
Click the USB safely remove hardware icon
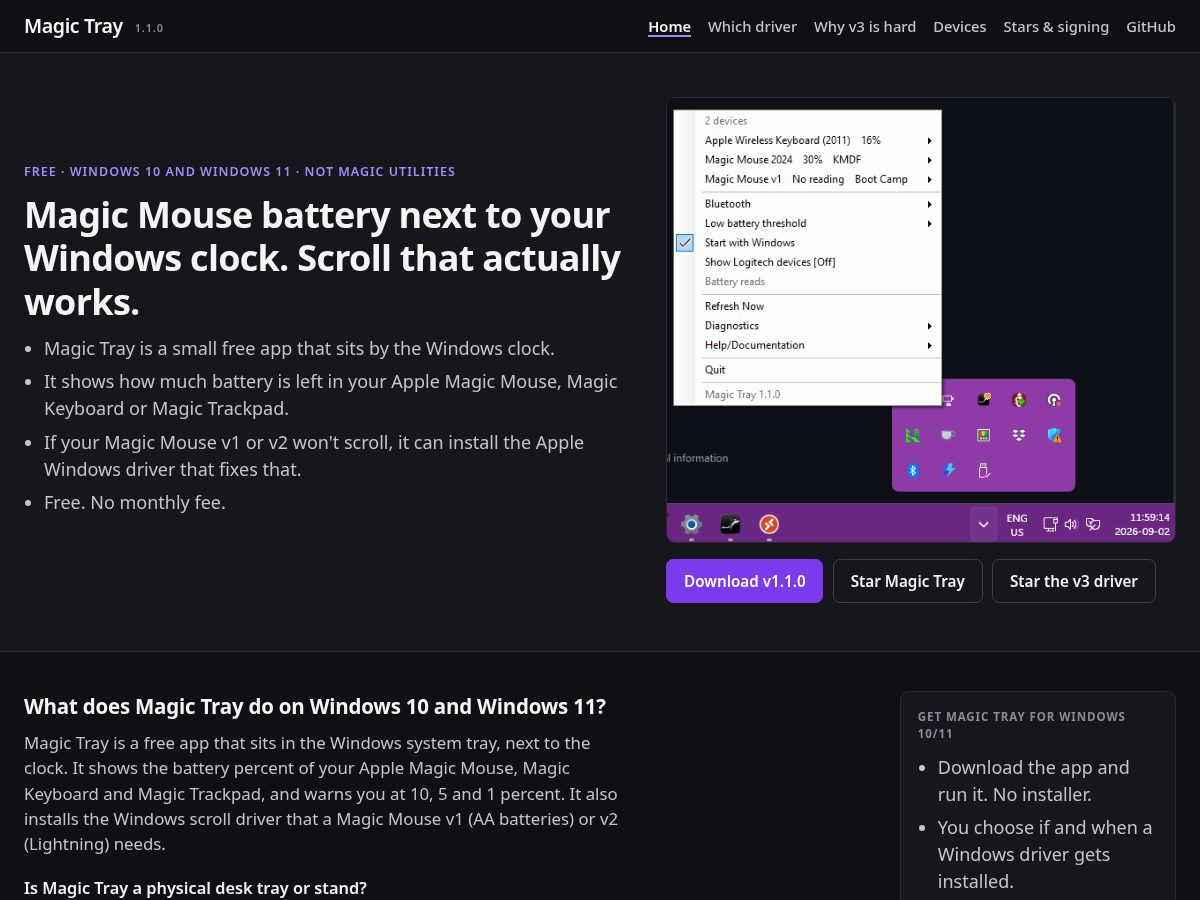pyautogui.click(x=983, y=470)
